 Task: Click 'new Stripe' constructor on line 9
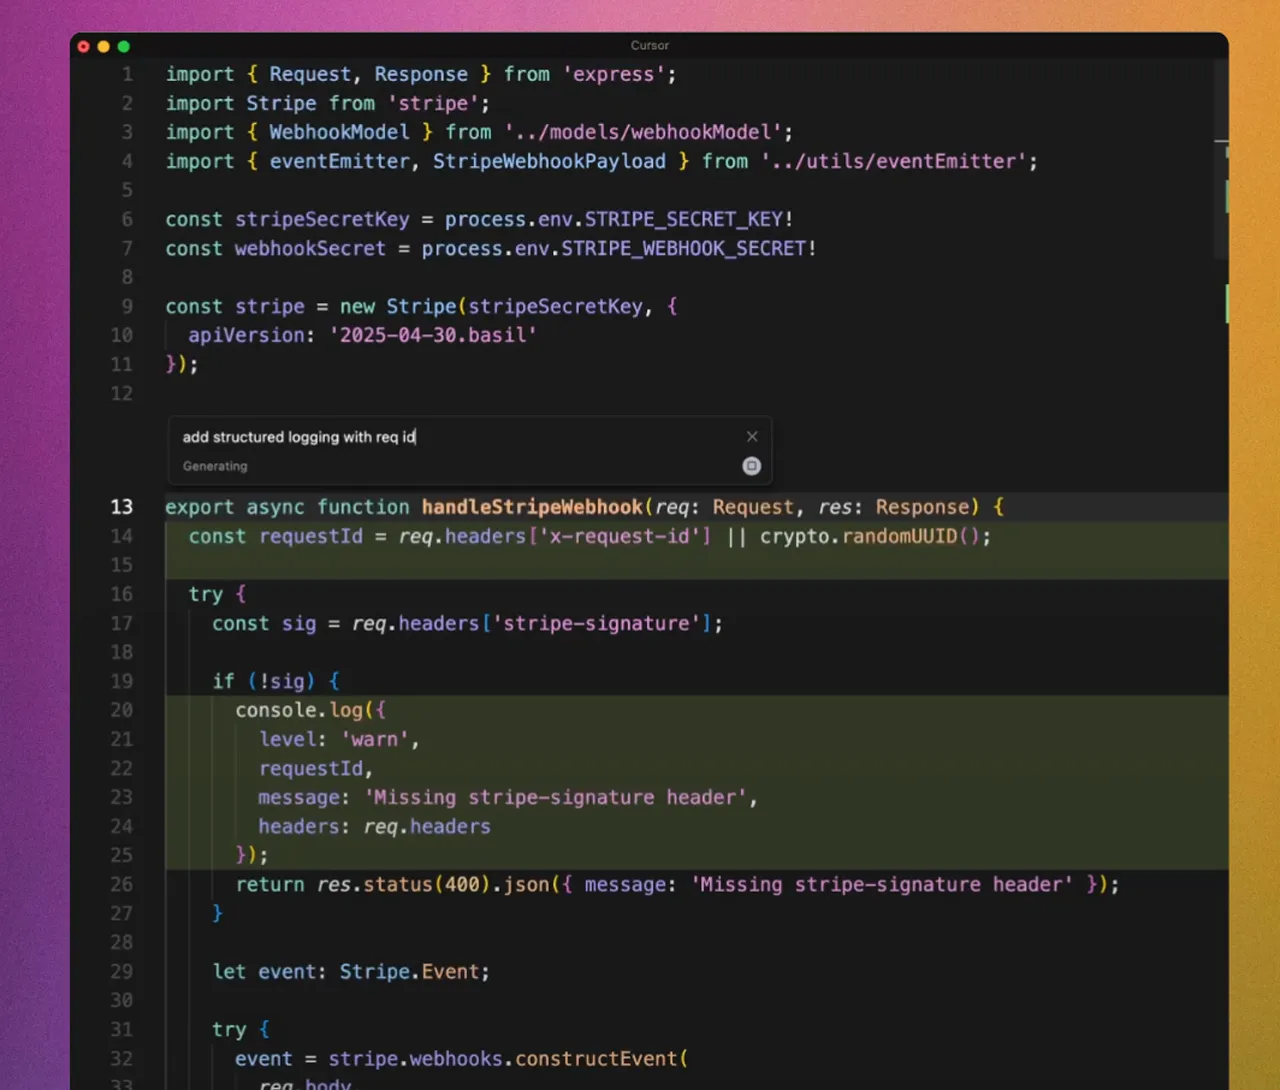point(398,306)
